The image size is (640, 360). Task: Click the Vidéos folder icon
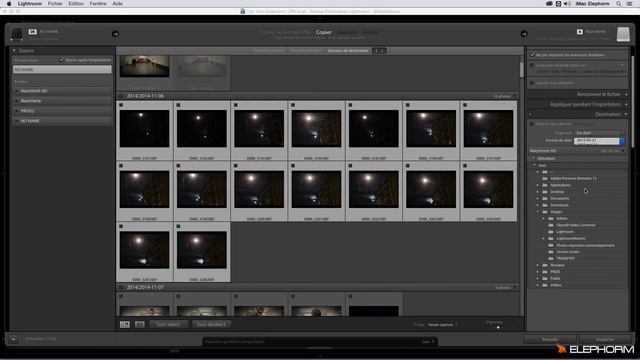545,285
